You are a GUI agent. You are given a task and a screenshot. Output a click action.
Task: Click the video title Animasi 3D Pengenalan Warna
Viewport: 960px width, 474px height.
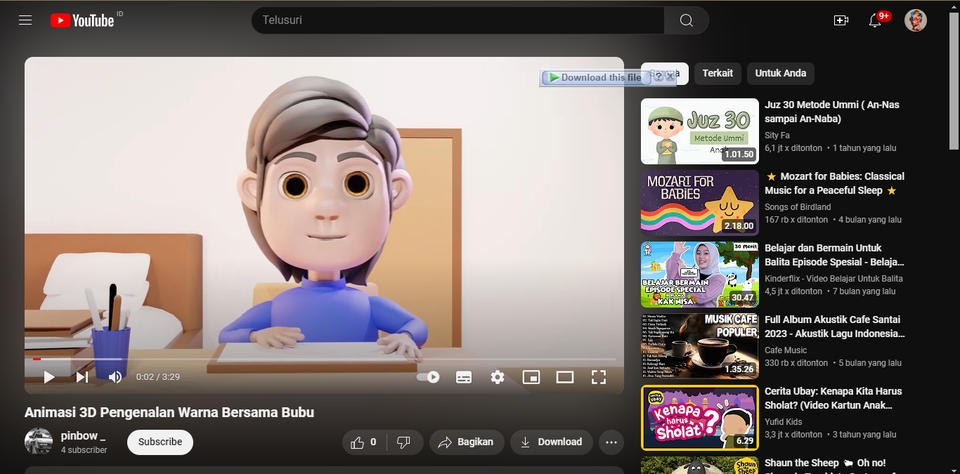pos(169,413)
